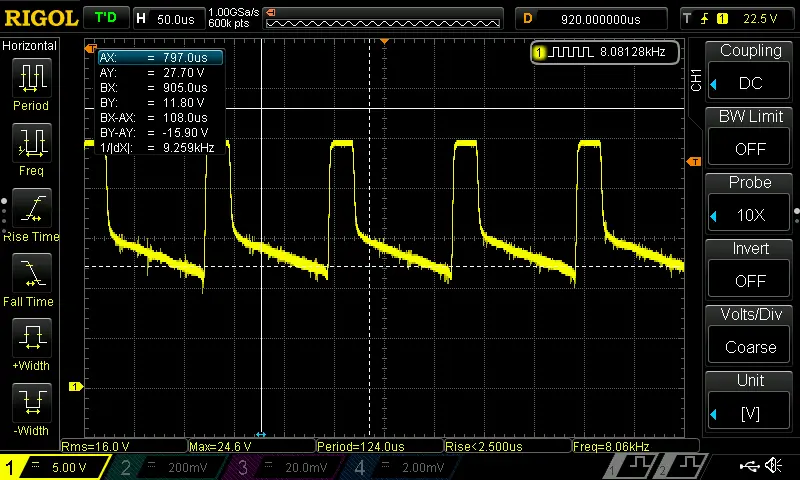Select the BX = 905.0us cursor row

click(x=160, y=88)
